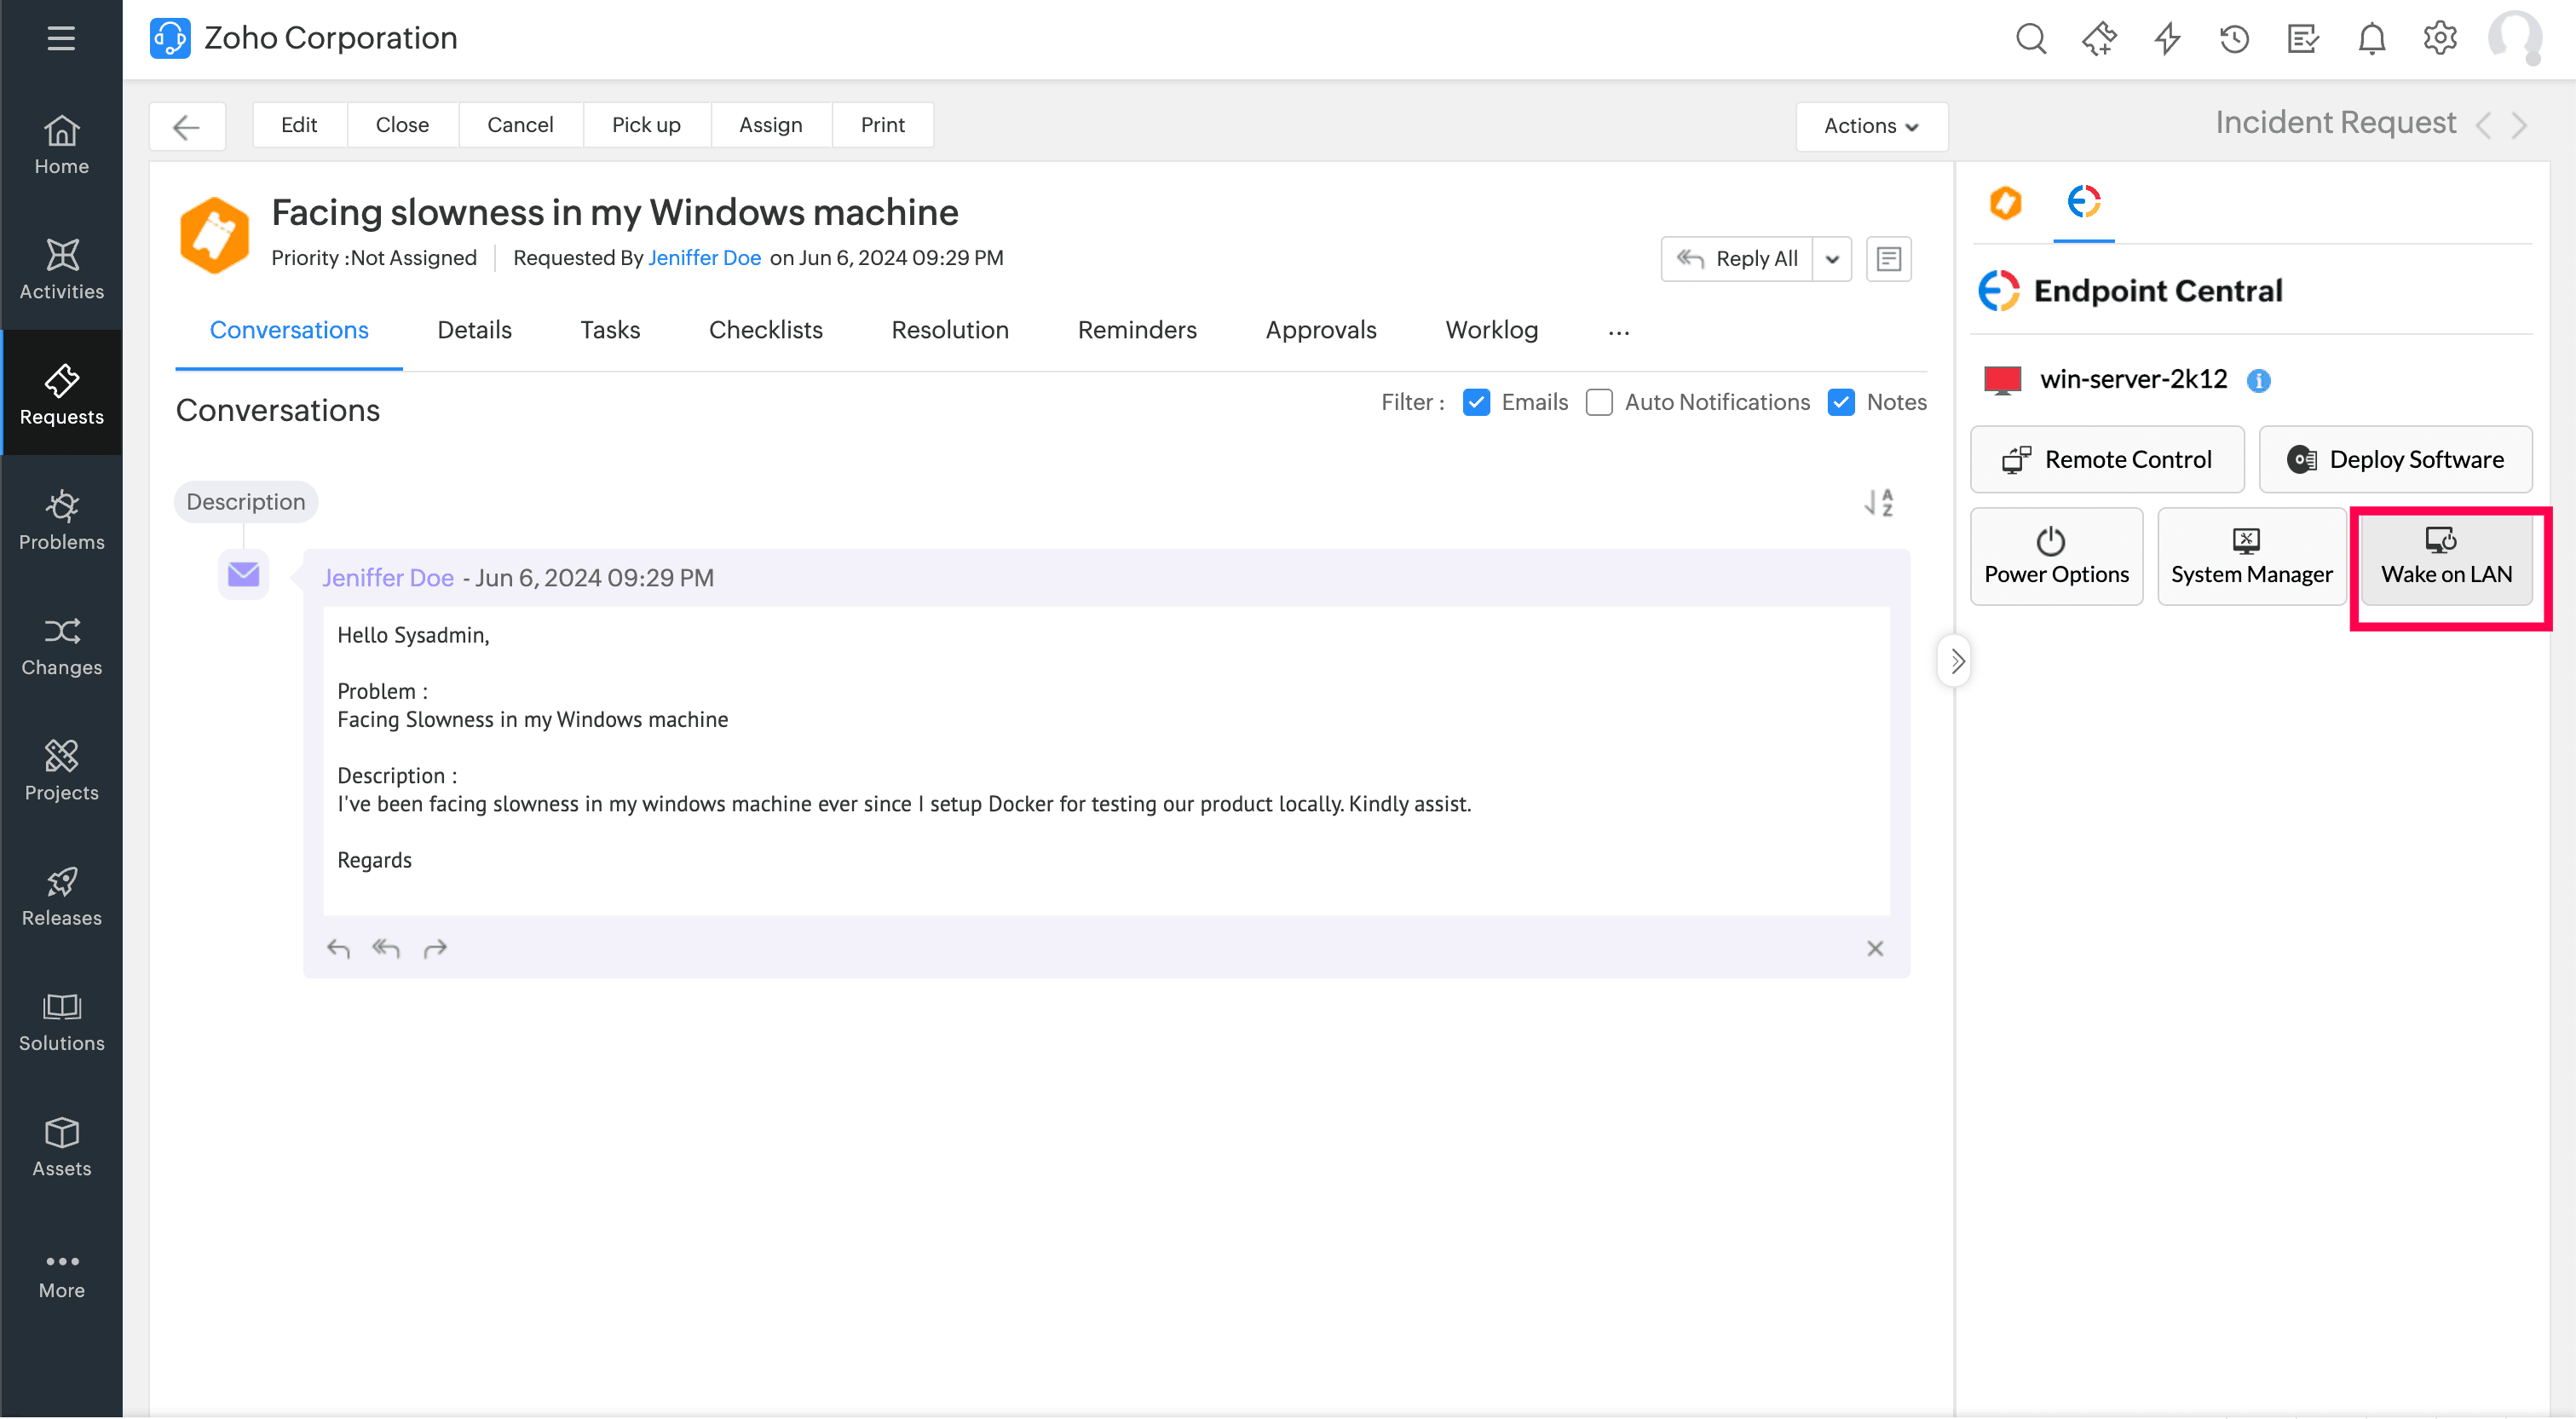Open the Jeniffer Doe requester link
The width and height of the screenshot is (2576, 1419).
(x=704, y=258)
